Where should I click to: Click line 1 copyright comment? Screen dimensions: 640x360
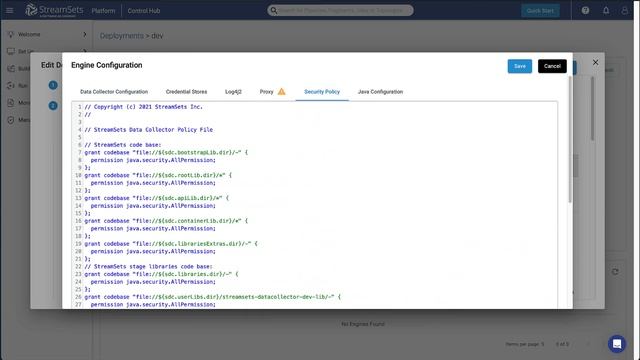click(143, 107)
